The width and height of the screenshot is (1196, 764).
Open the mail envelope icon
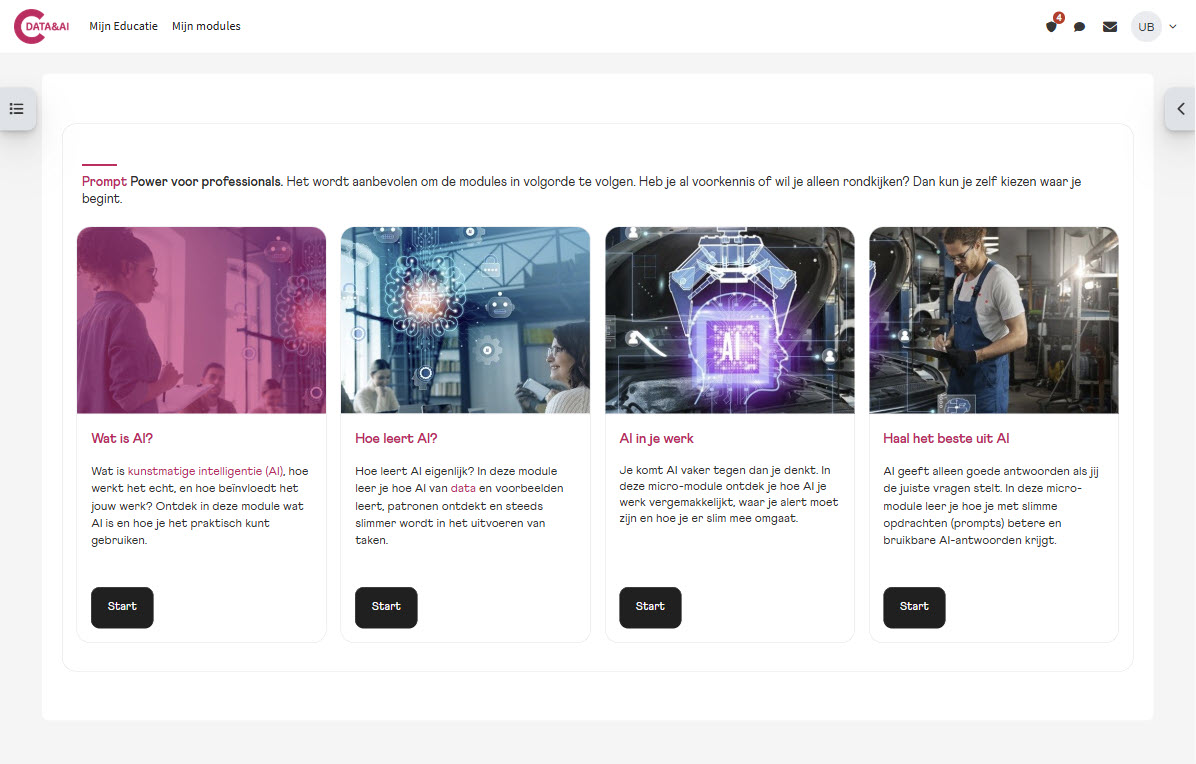(1110, 27)
